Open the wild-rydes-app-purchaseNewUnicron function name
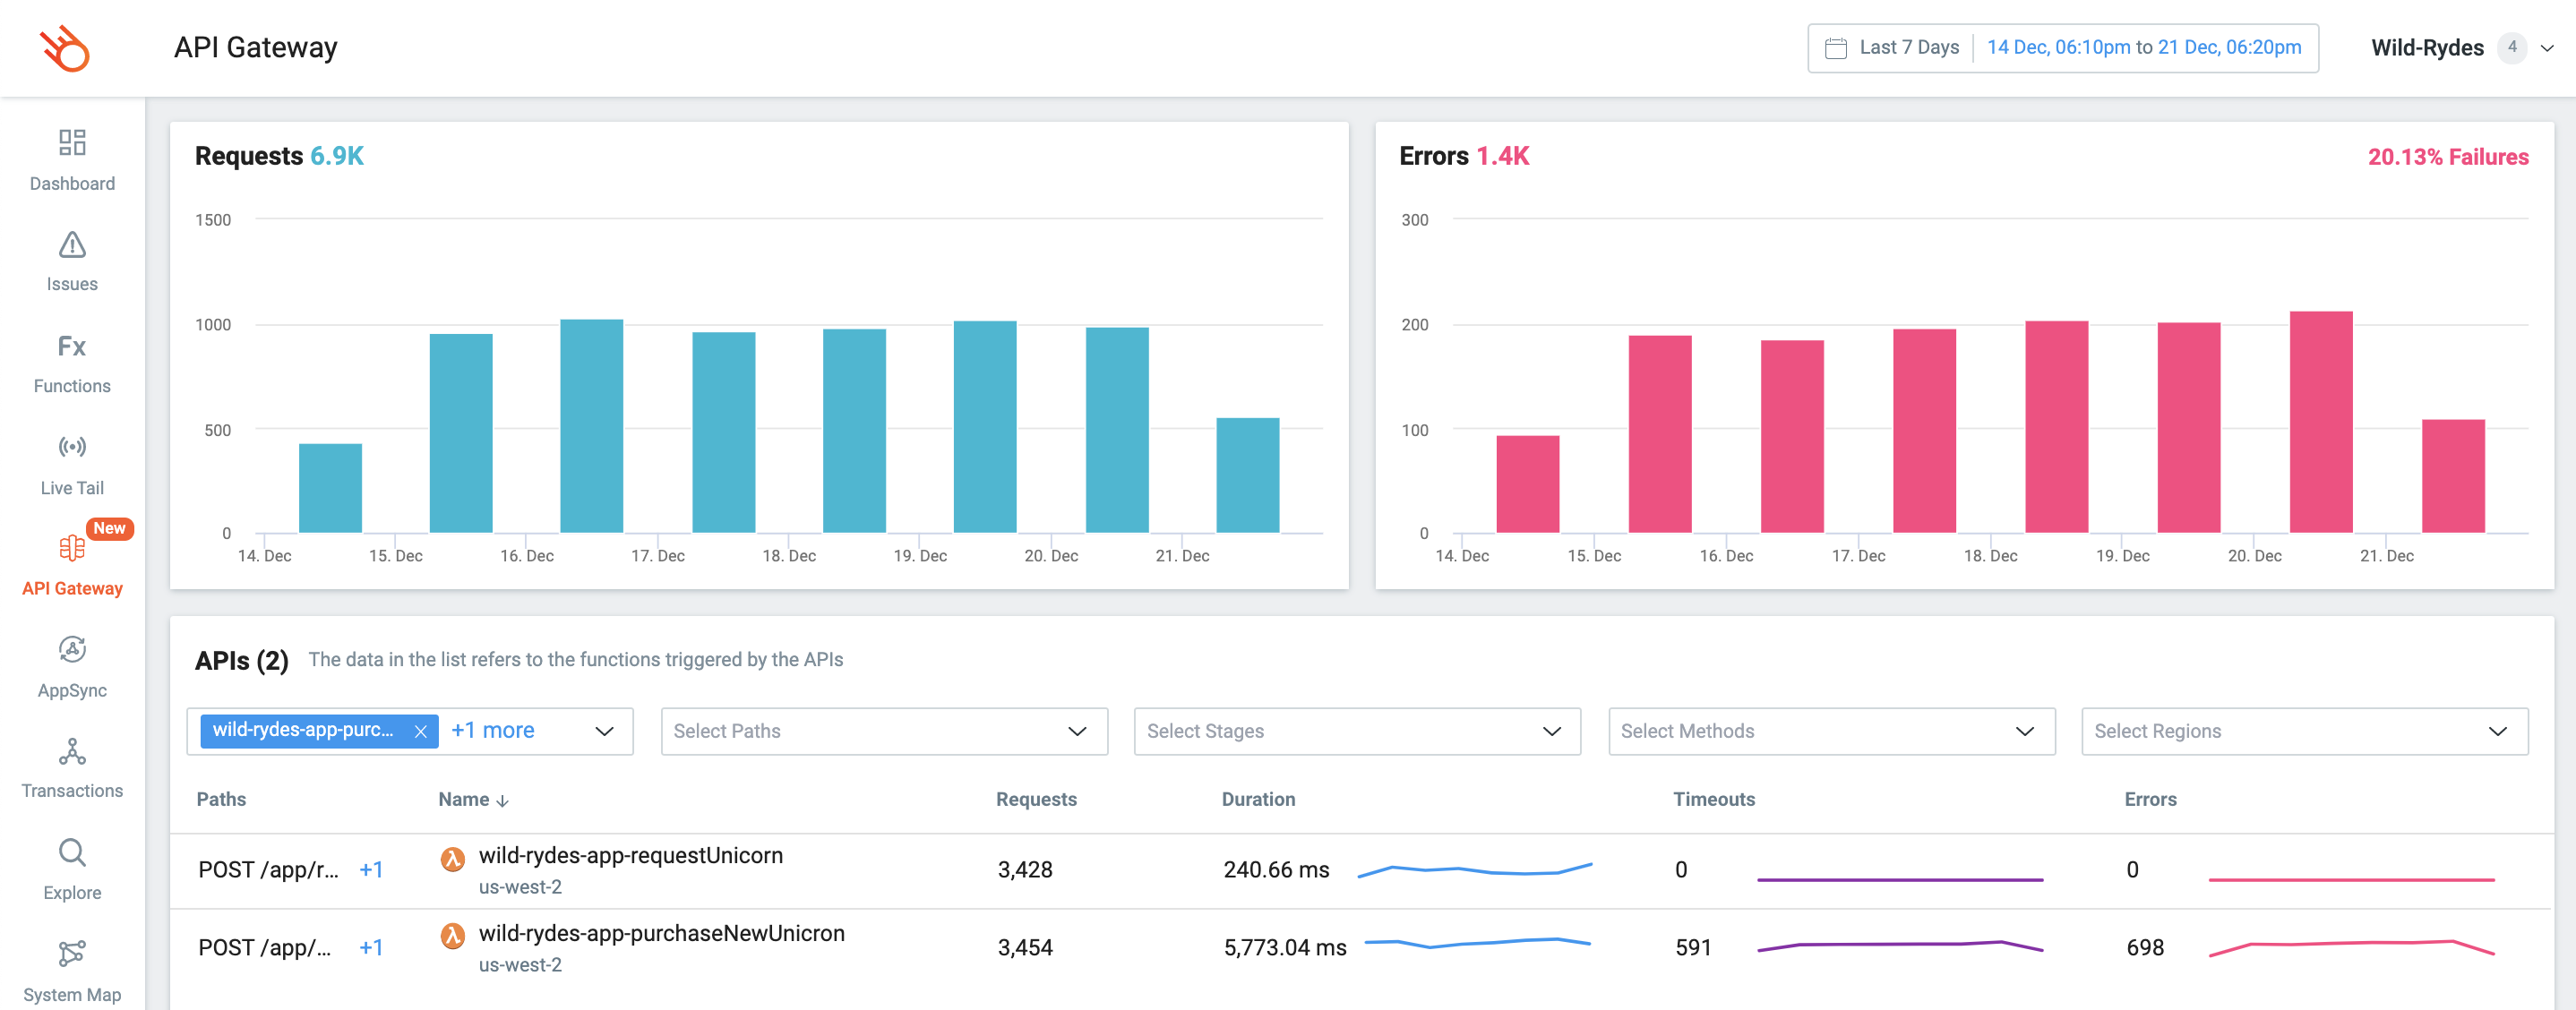Image resolution: width=2576 pixels, height=1010 pixels. (661, 934)
